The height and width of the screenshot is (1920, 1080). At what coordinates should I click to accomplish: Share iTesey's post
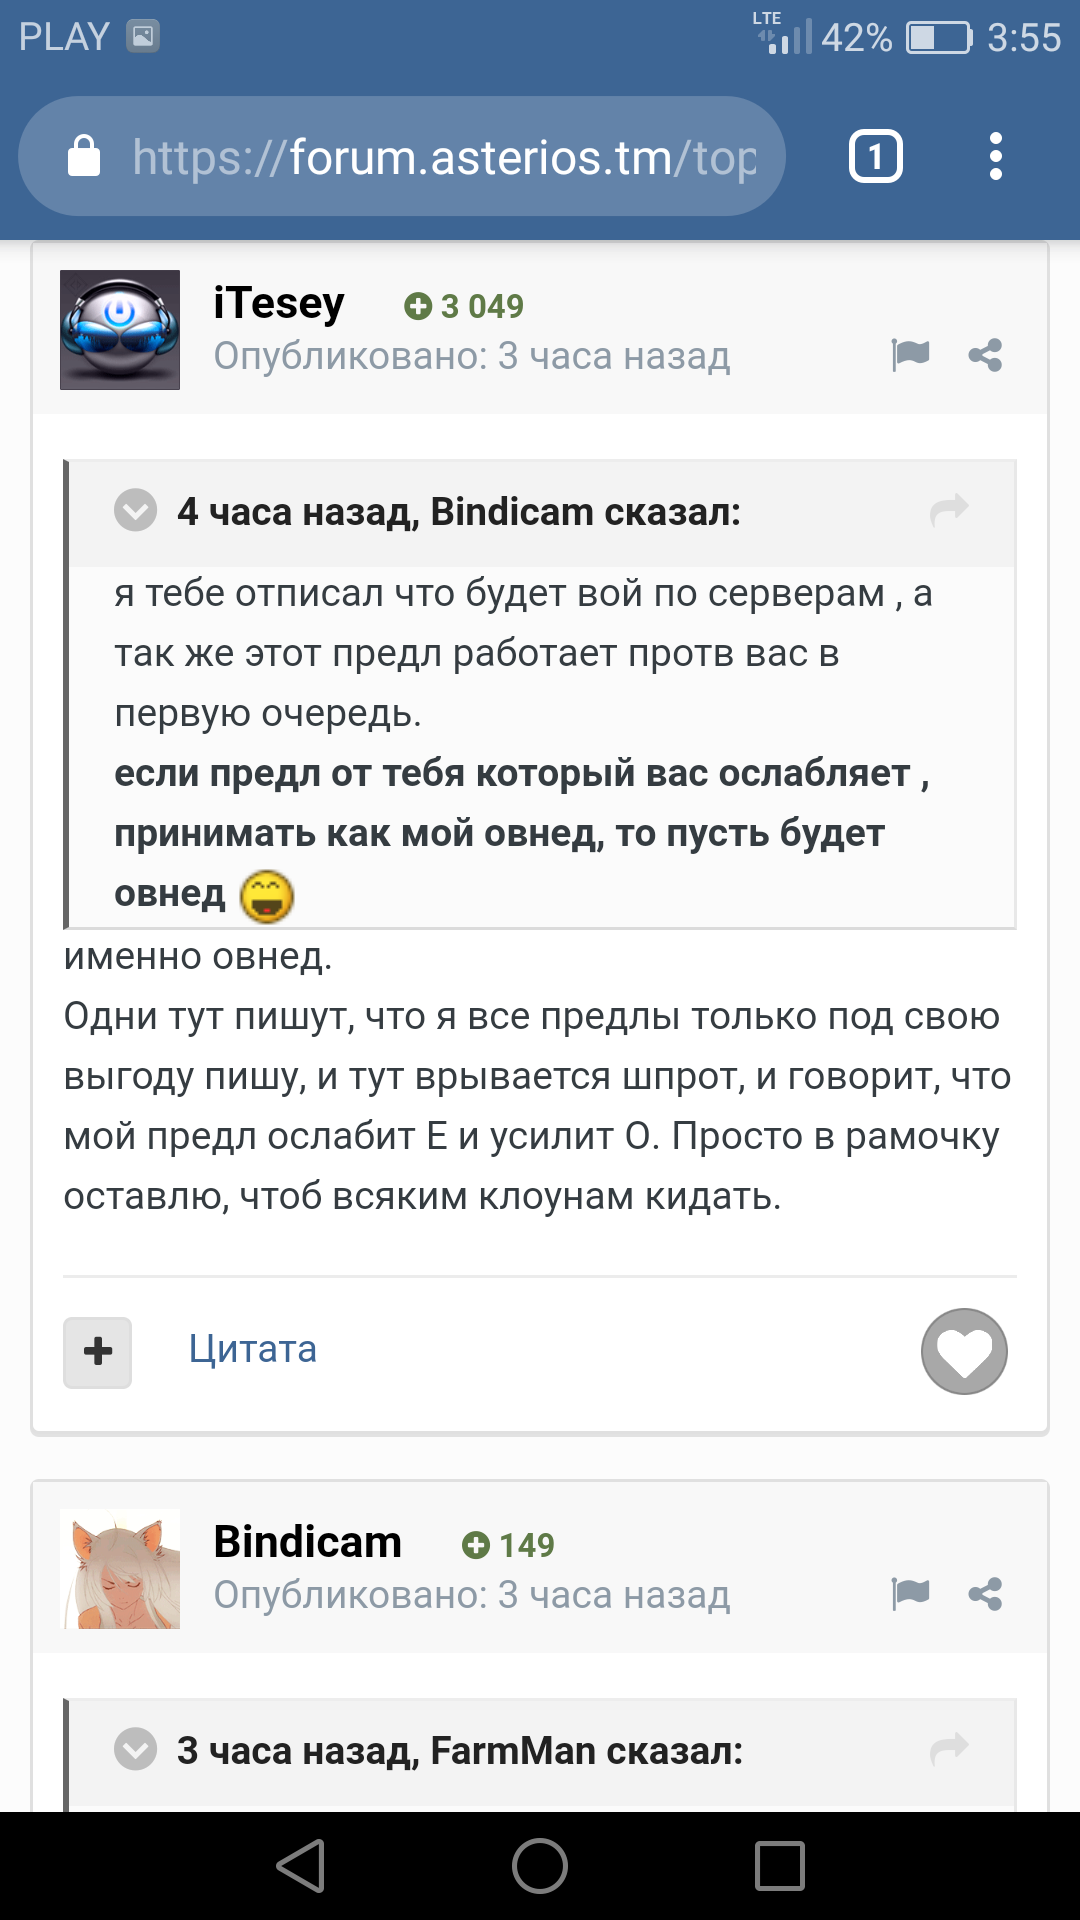[985, 355]
